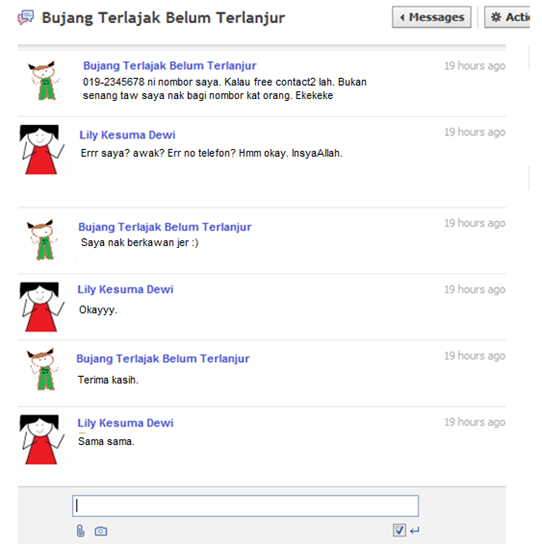Open Lily Kesuma Dewi link above 'Okayyy.'
The height and width of the screenshot is (544, 542).
125,289
